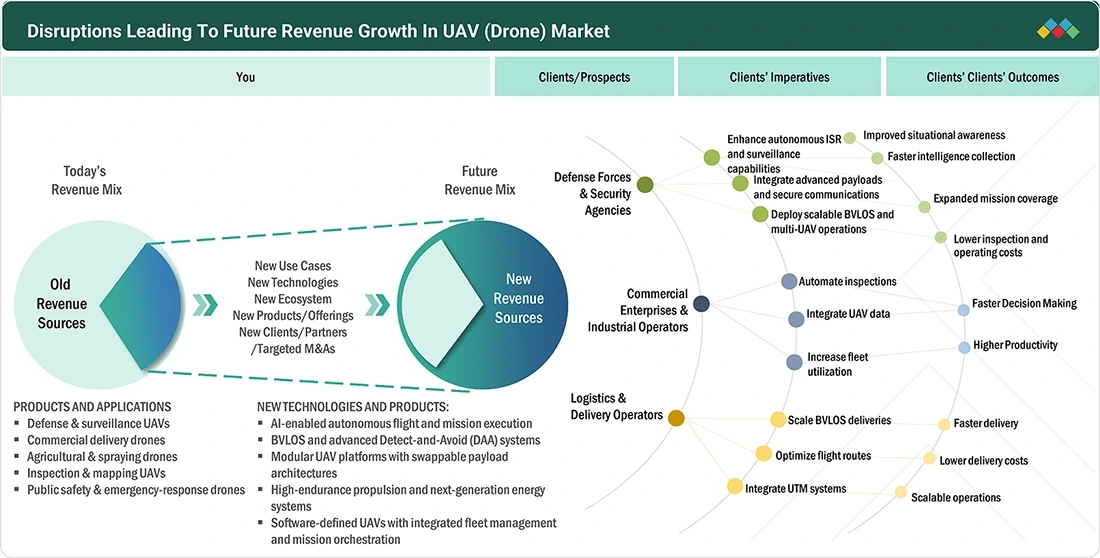Screen dimensions: 1100x558
Task: Click "AI-enabled autonomous flight and mission execution" bullet
Action: (x=401, y=423)
